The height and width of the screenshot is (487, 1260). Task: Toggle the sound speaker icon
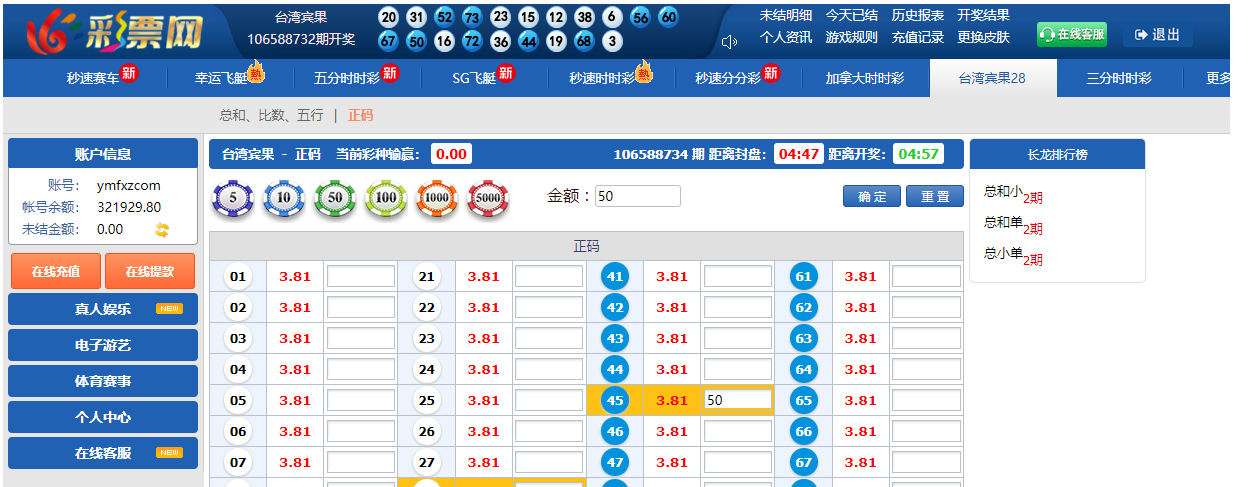tap(729, 41)
